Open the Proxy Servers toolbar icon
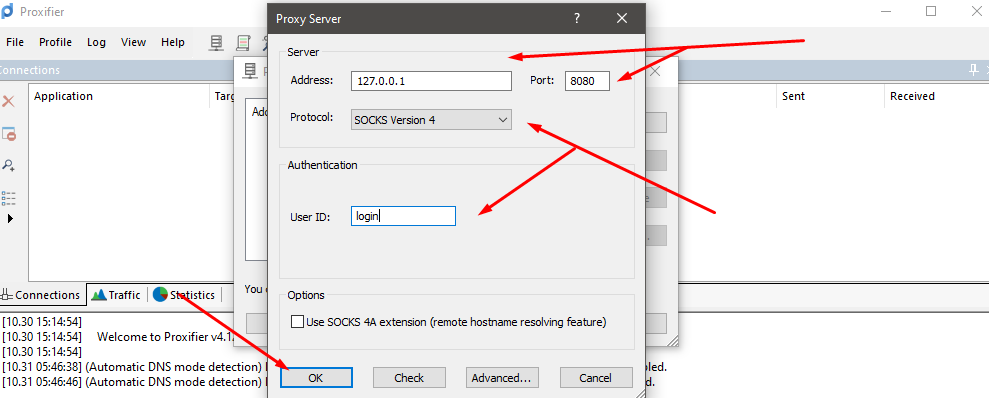Image resolution: width=989 pixels, height=398 pixels. 216,42
